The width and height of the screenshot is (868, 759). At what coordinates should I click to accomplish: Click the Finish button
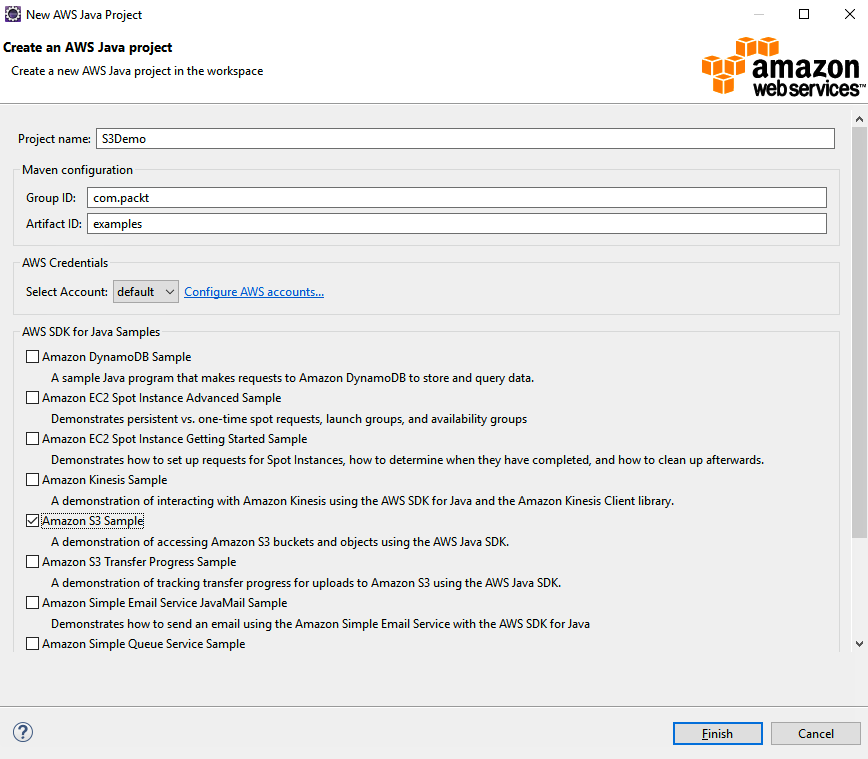(717, 734)
